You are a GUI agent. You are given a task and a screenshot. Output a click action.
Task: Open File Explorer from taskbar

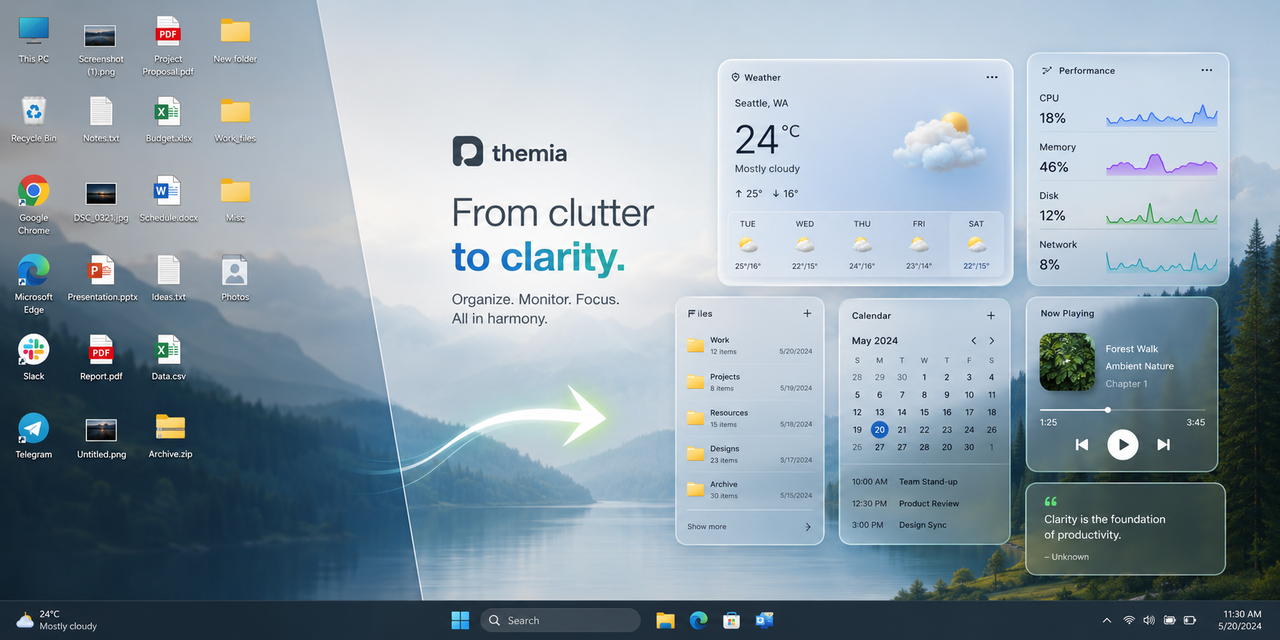[x=665, y=620]
